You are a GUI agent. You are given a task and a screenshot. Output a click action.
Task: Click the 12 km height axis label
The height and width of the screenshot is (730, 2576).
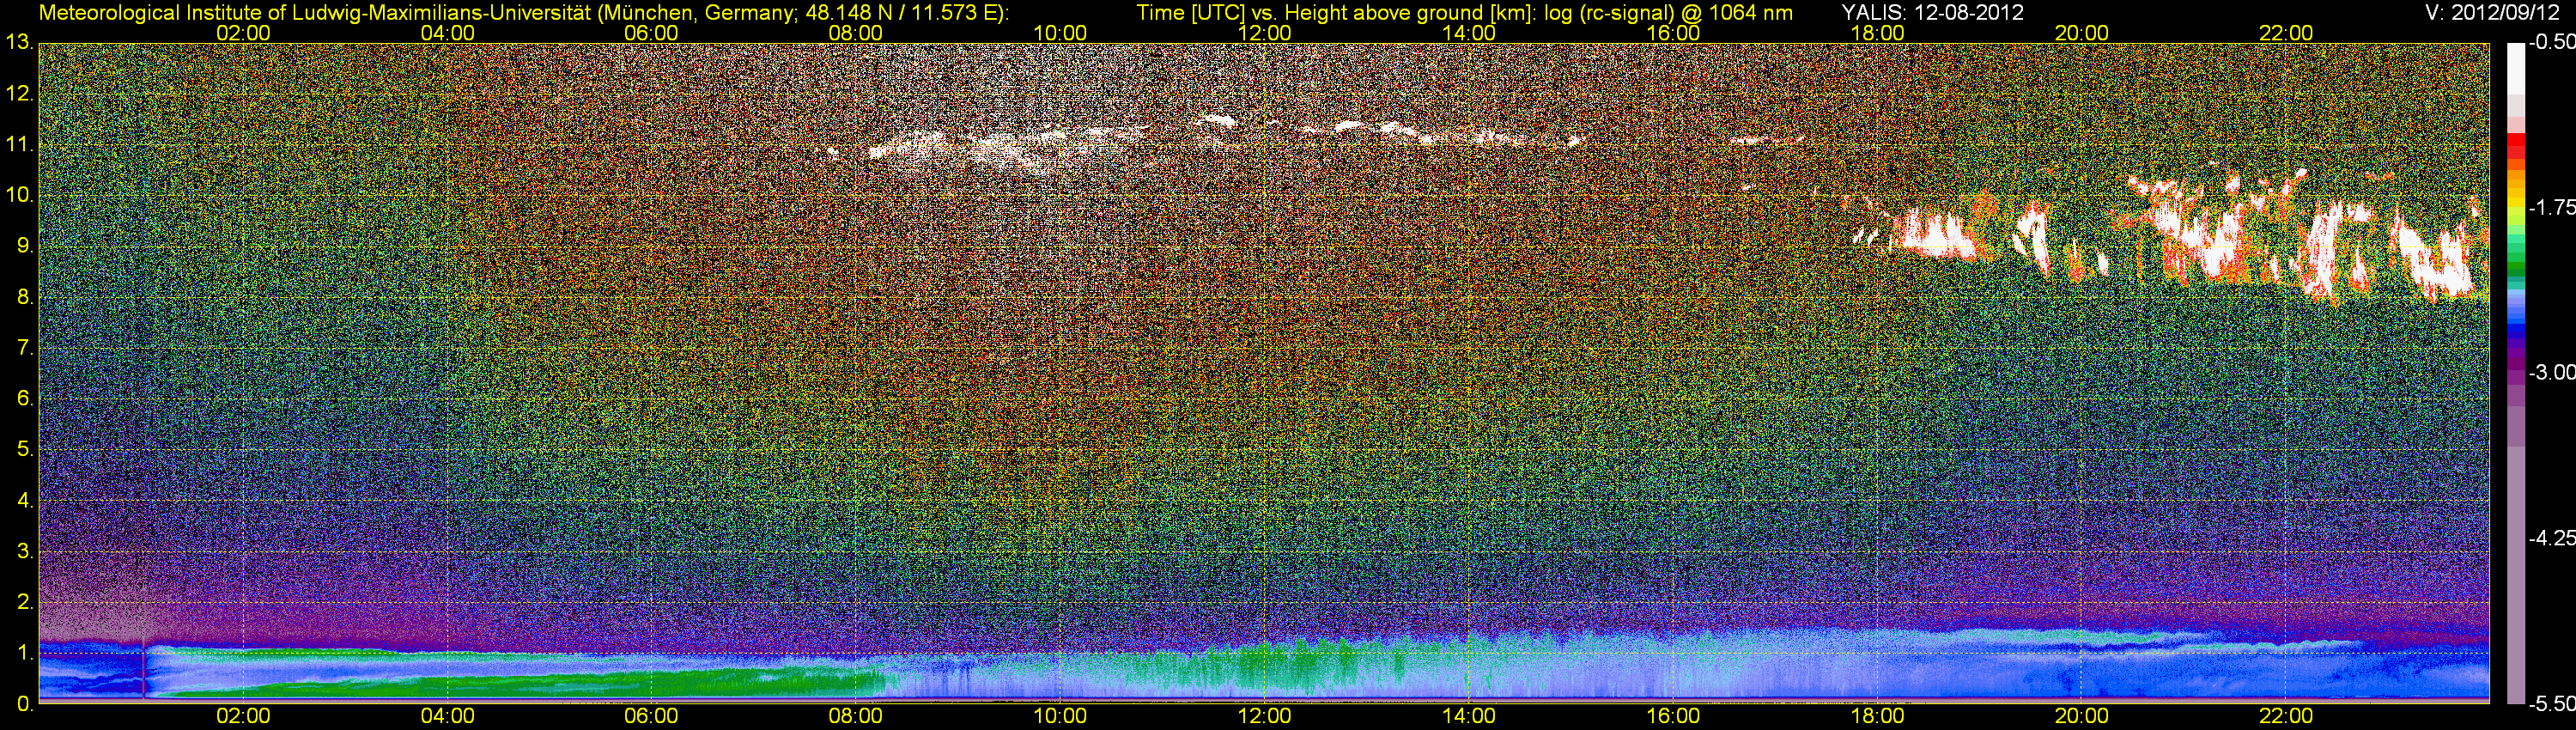click(19, 94)
